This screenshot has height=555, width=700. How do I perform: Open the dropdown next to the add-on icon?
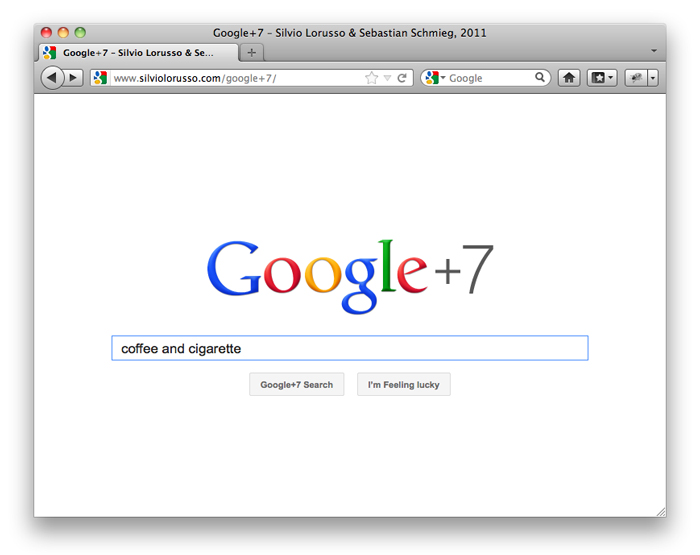653,78
